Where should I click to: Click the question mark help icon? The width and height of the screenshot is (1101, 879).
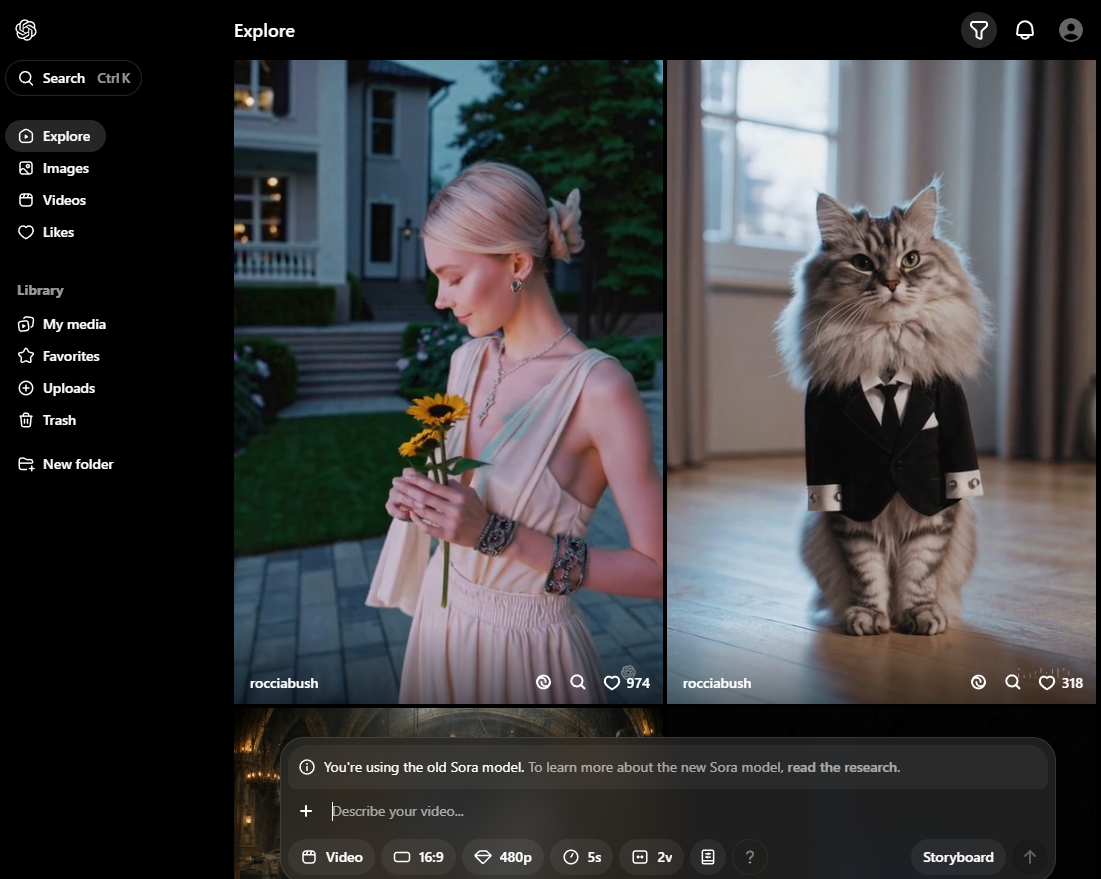750,857
